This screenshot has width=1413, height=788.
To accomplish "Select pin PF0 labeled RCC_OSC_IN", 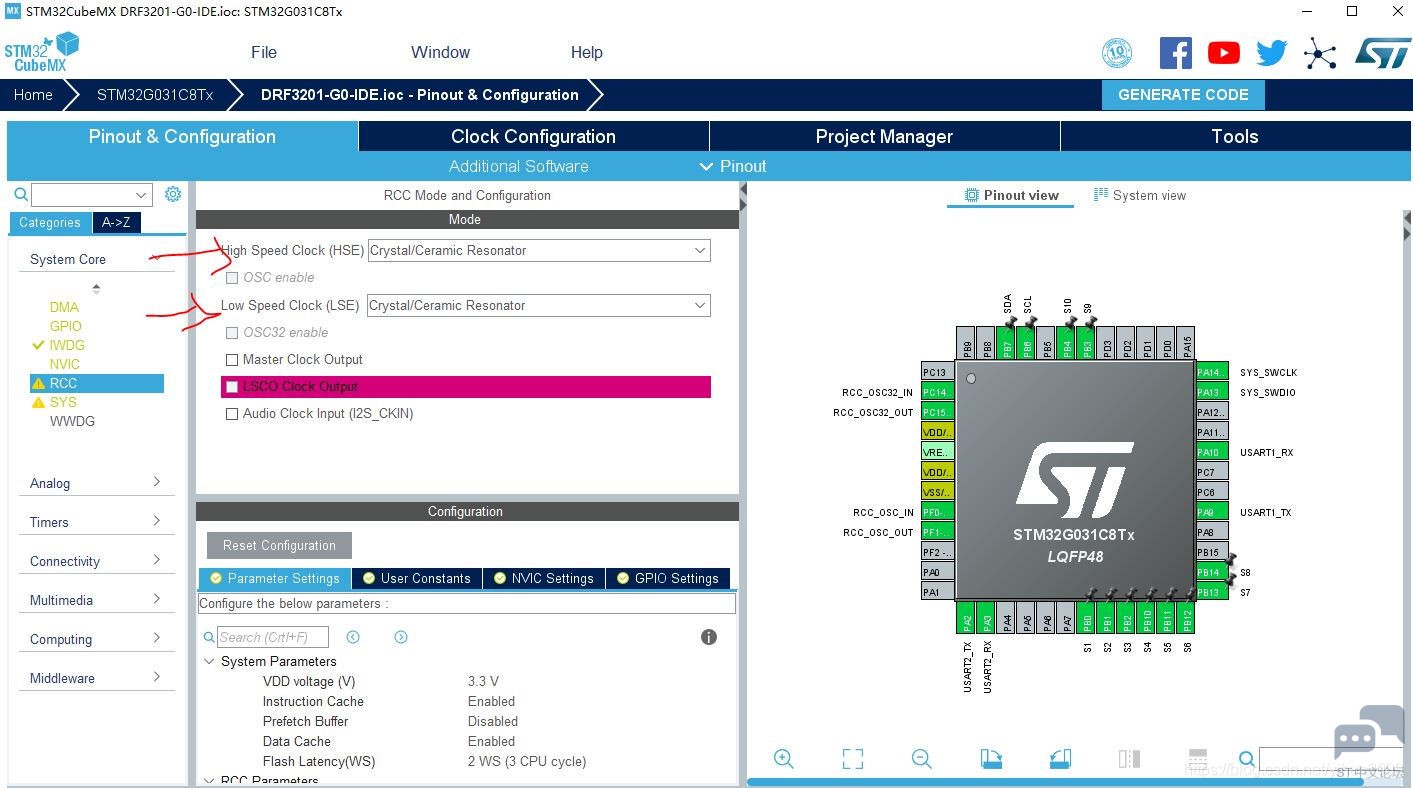I will 937,512.
